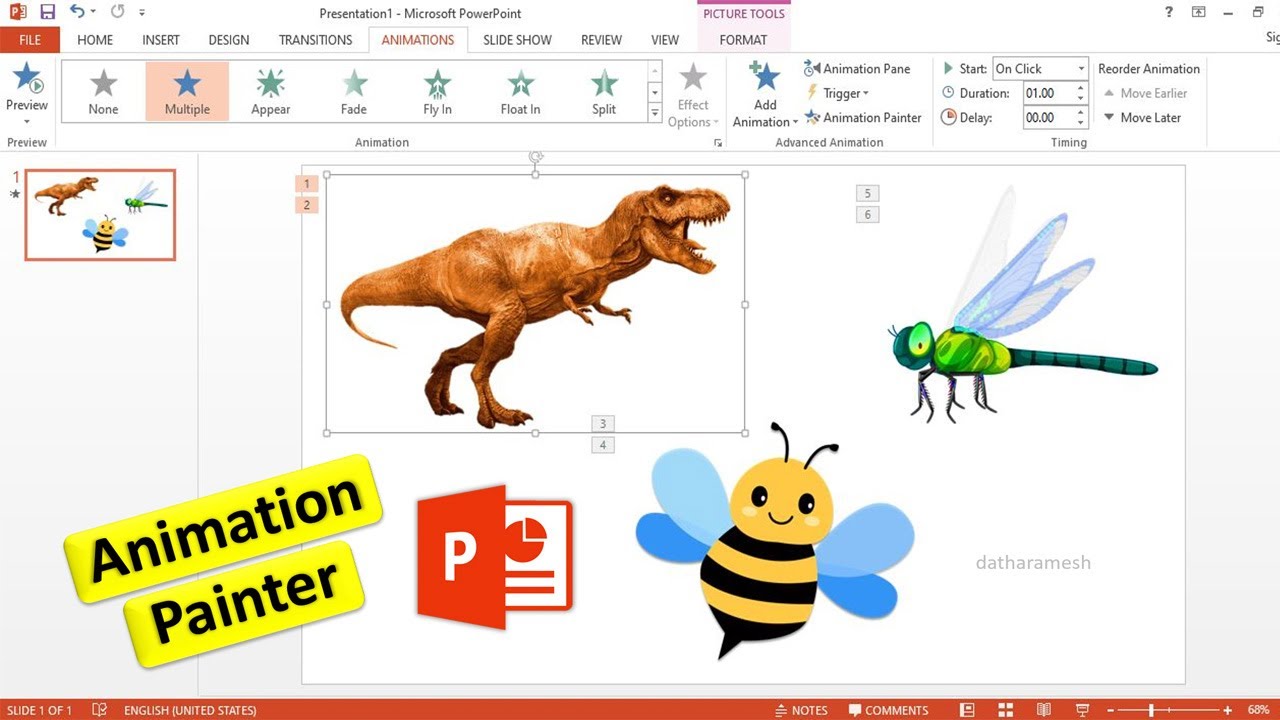Screen dimensions: 1280x720
Task: Open the FILE tab
Action: 30,40
